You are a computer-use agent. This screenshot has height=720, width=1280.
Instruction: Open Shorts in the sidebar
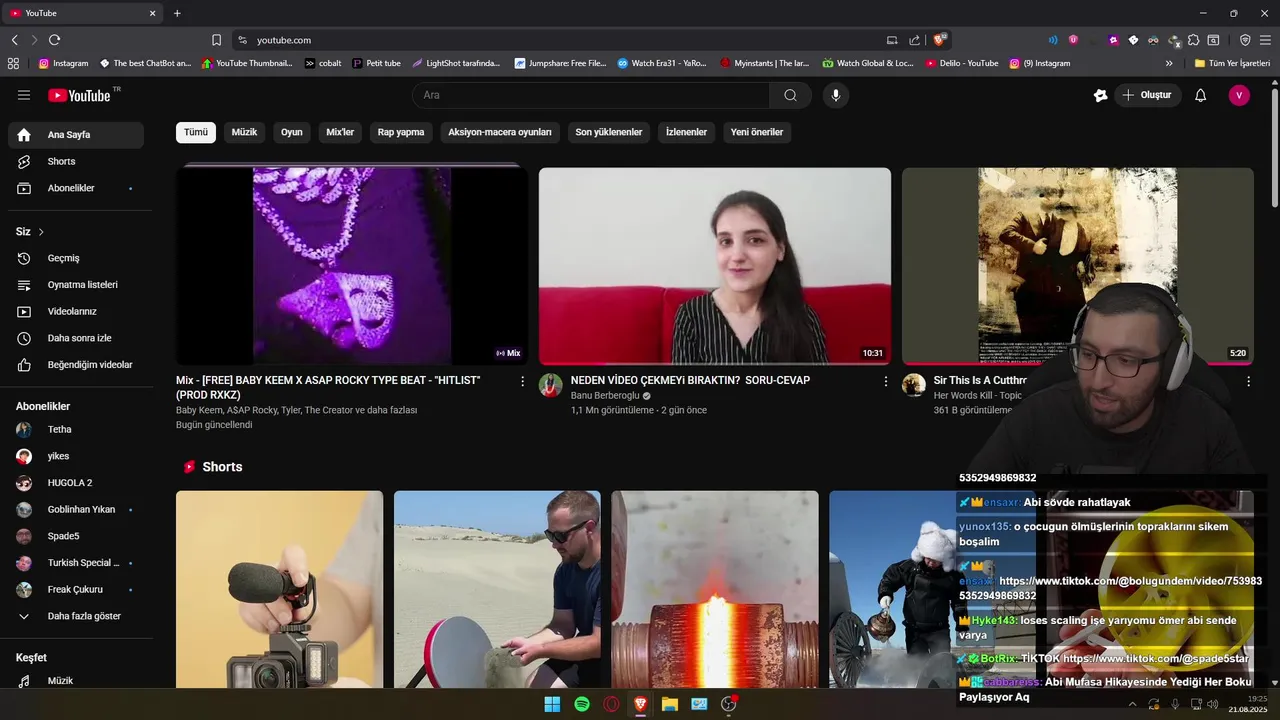pyautogui.click(x=76, y=161)
